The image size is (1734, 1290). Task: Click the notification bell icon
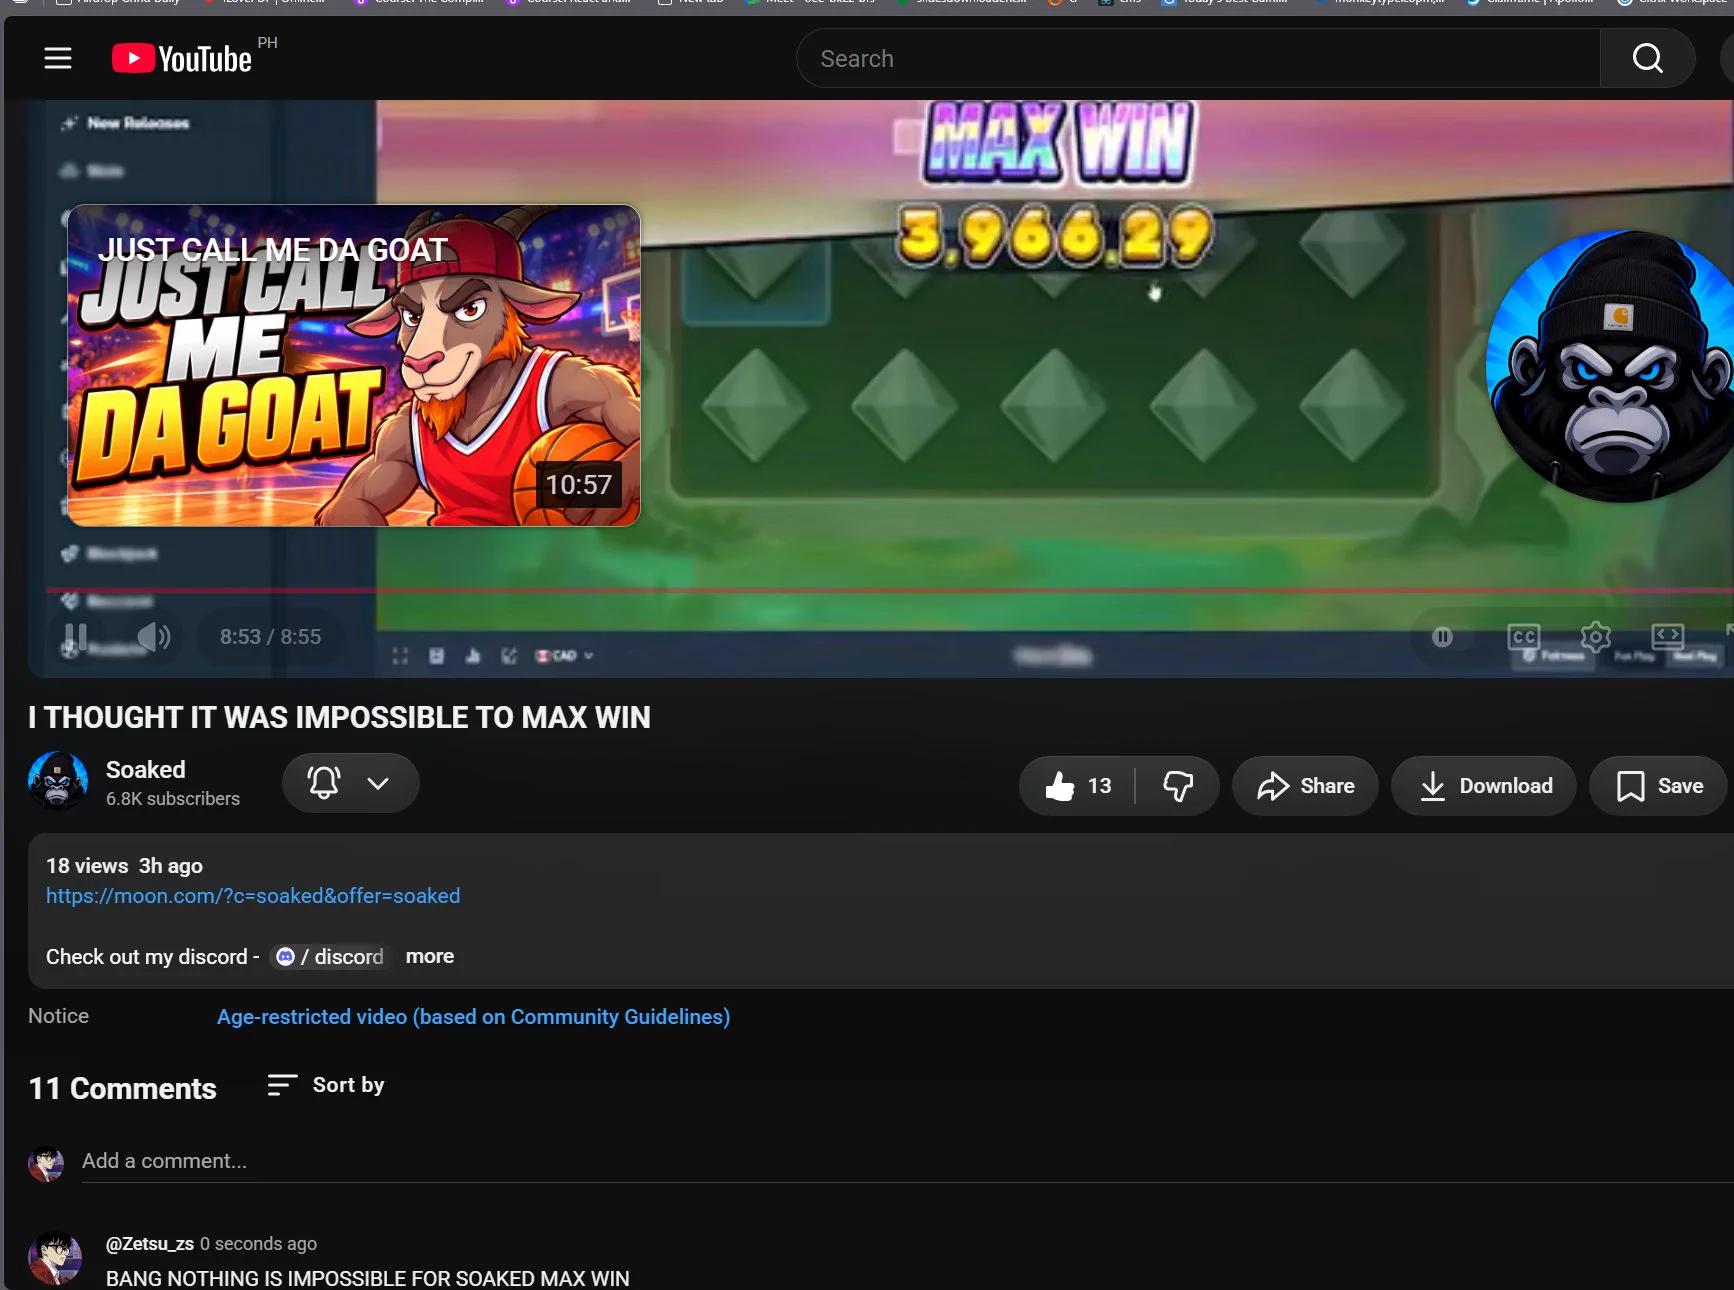pyautogui.click(x=324, y=783)
